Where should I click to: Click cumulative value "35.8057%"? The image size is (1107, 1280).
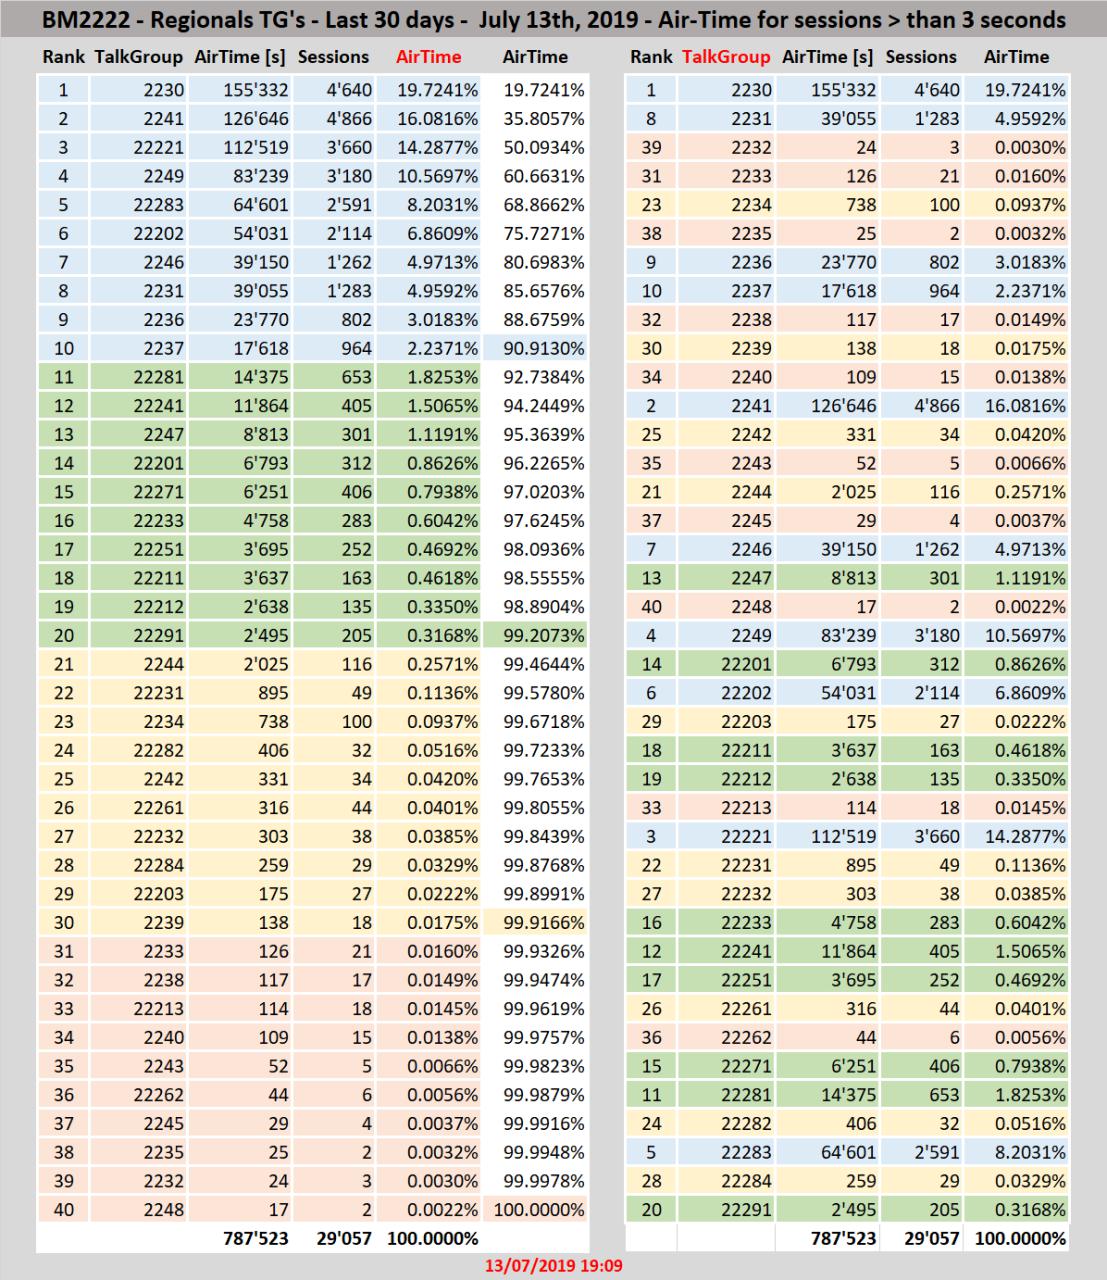[536, 119]
